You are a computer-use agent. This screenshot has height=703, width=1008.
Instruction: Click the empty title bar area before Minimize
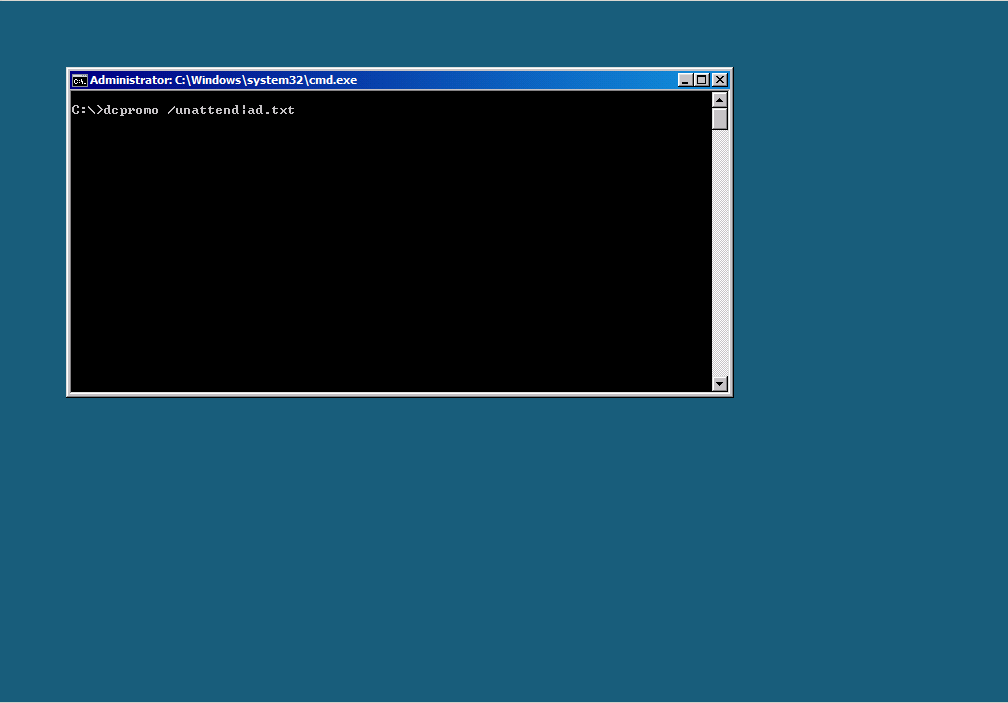[520, 80]
